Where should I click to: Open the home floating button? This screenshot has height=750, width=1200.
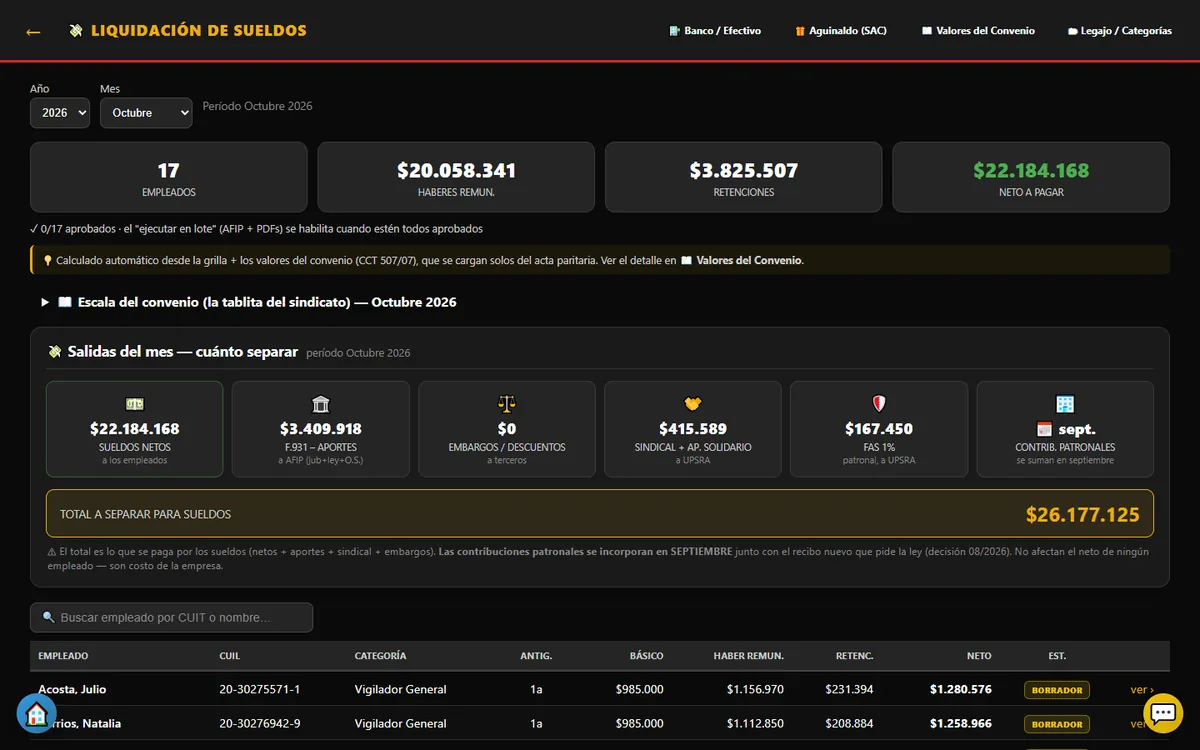coord(36,713)
